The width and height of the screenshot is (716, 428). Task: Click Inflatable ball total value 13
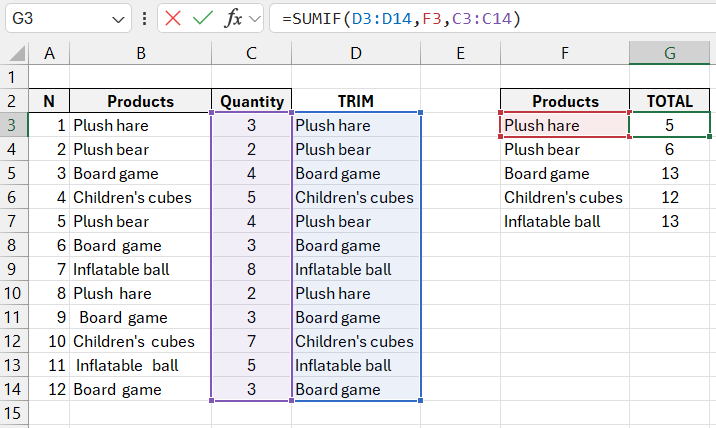pyautogui.click(x=669, y=221)
